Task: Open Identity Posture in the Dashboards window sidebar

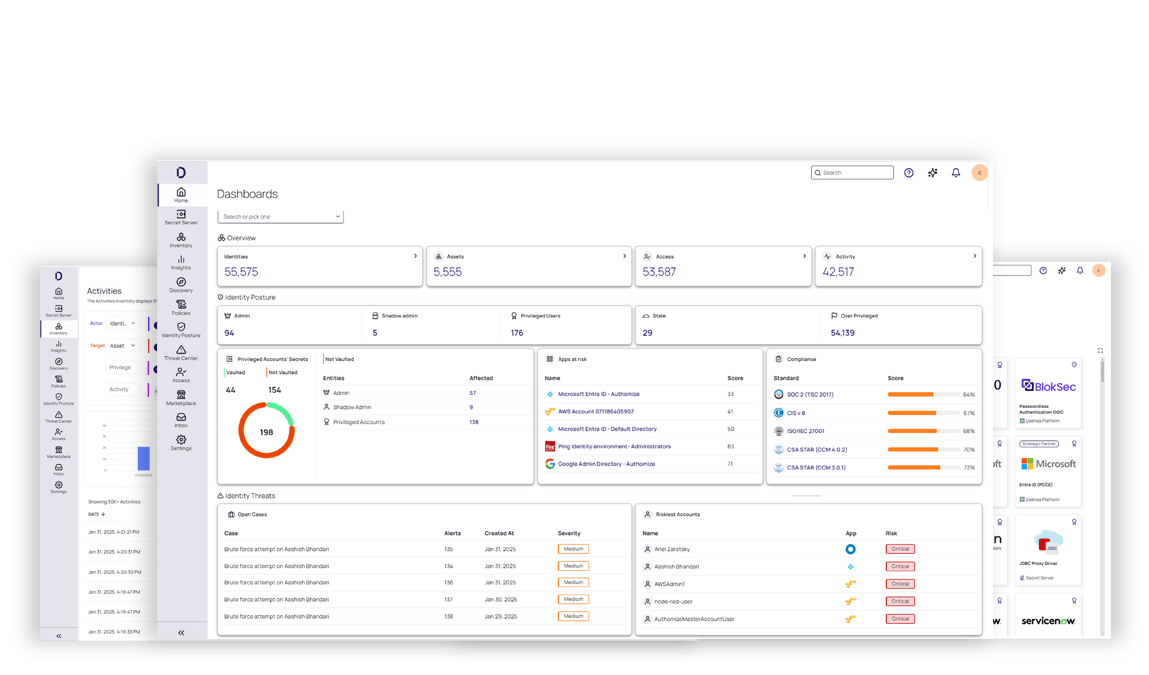Action: click(181, 330)
